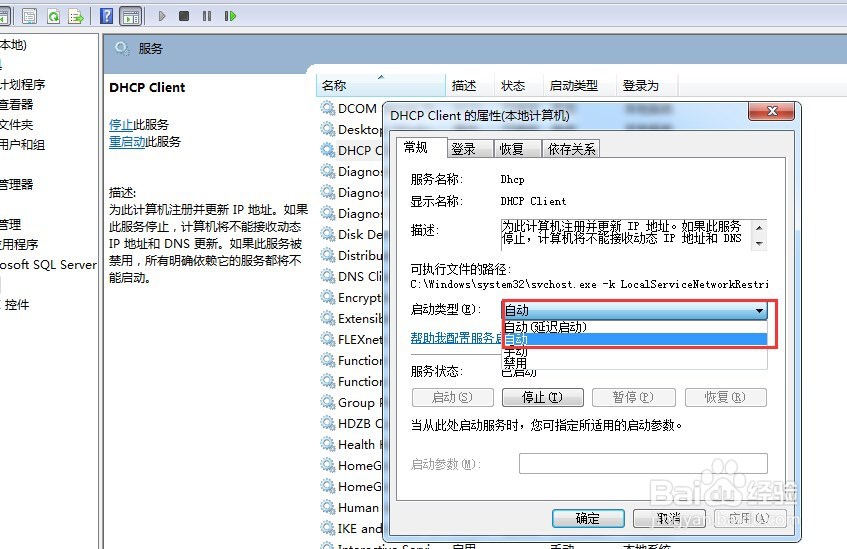Click gear icon of Group service row
The height and width of the screenshot is (549, 847).
[x=327, y=403]
